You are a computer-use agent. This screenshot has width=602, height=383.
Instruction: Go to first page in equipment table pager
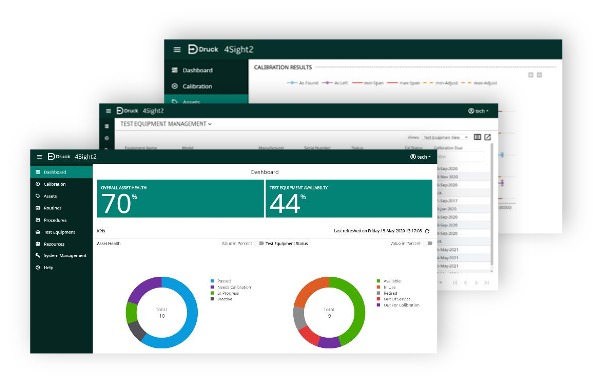(x=455, y=282)
